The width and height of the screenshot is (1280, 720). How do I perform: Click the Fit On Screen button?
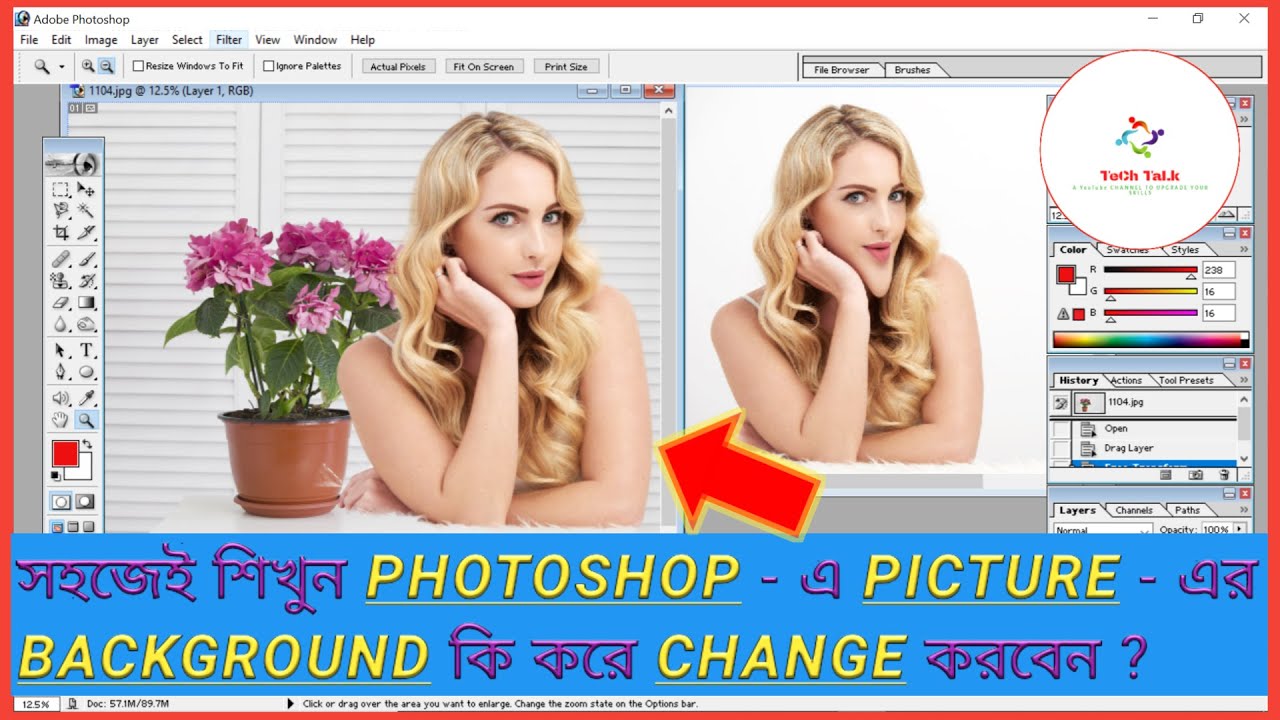(484, 67)
